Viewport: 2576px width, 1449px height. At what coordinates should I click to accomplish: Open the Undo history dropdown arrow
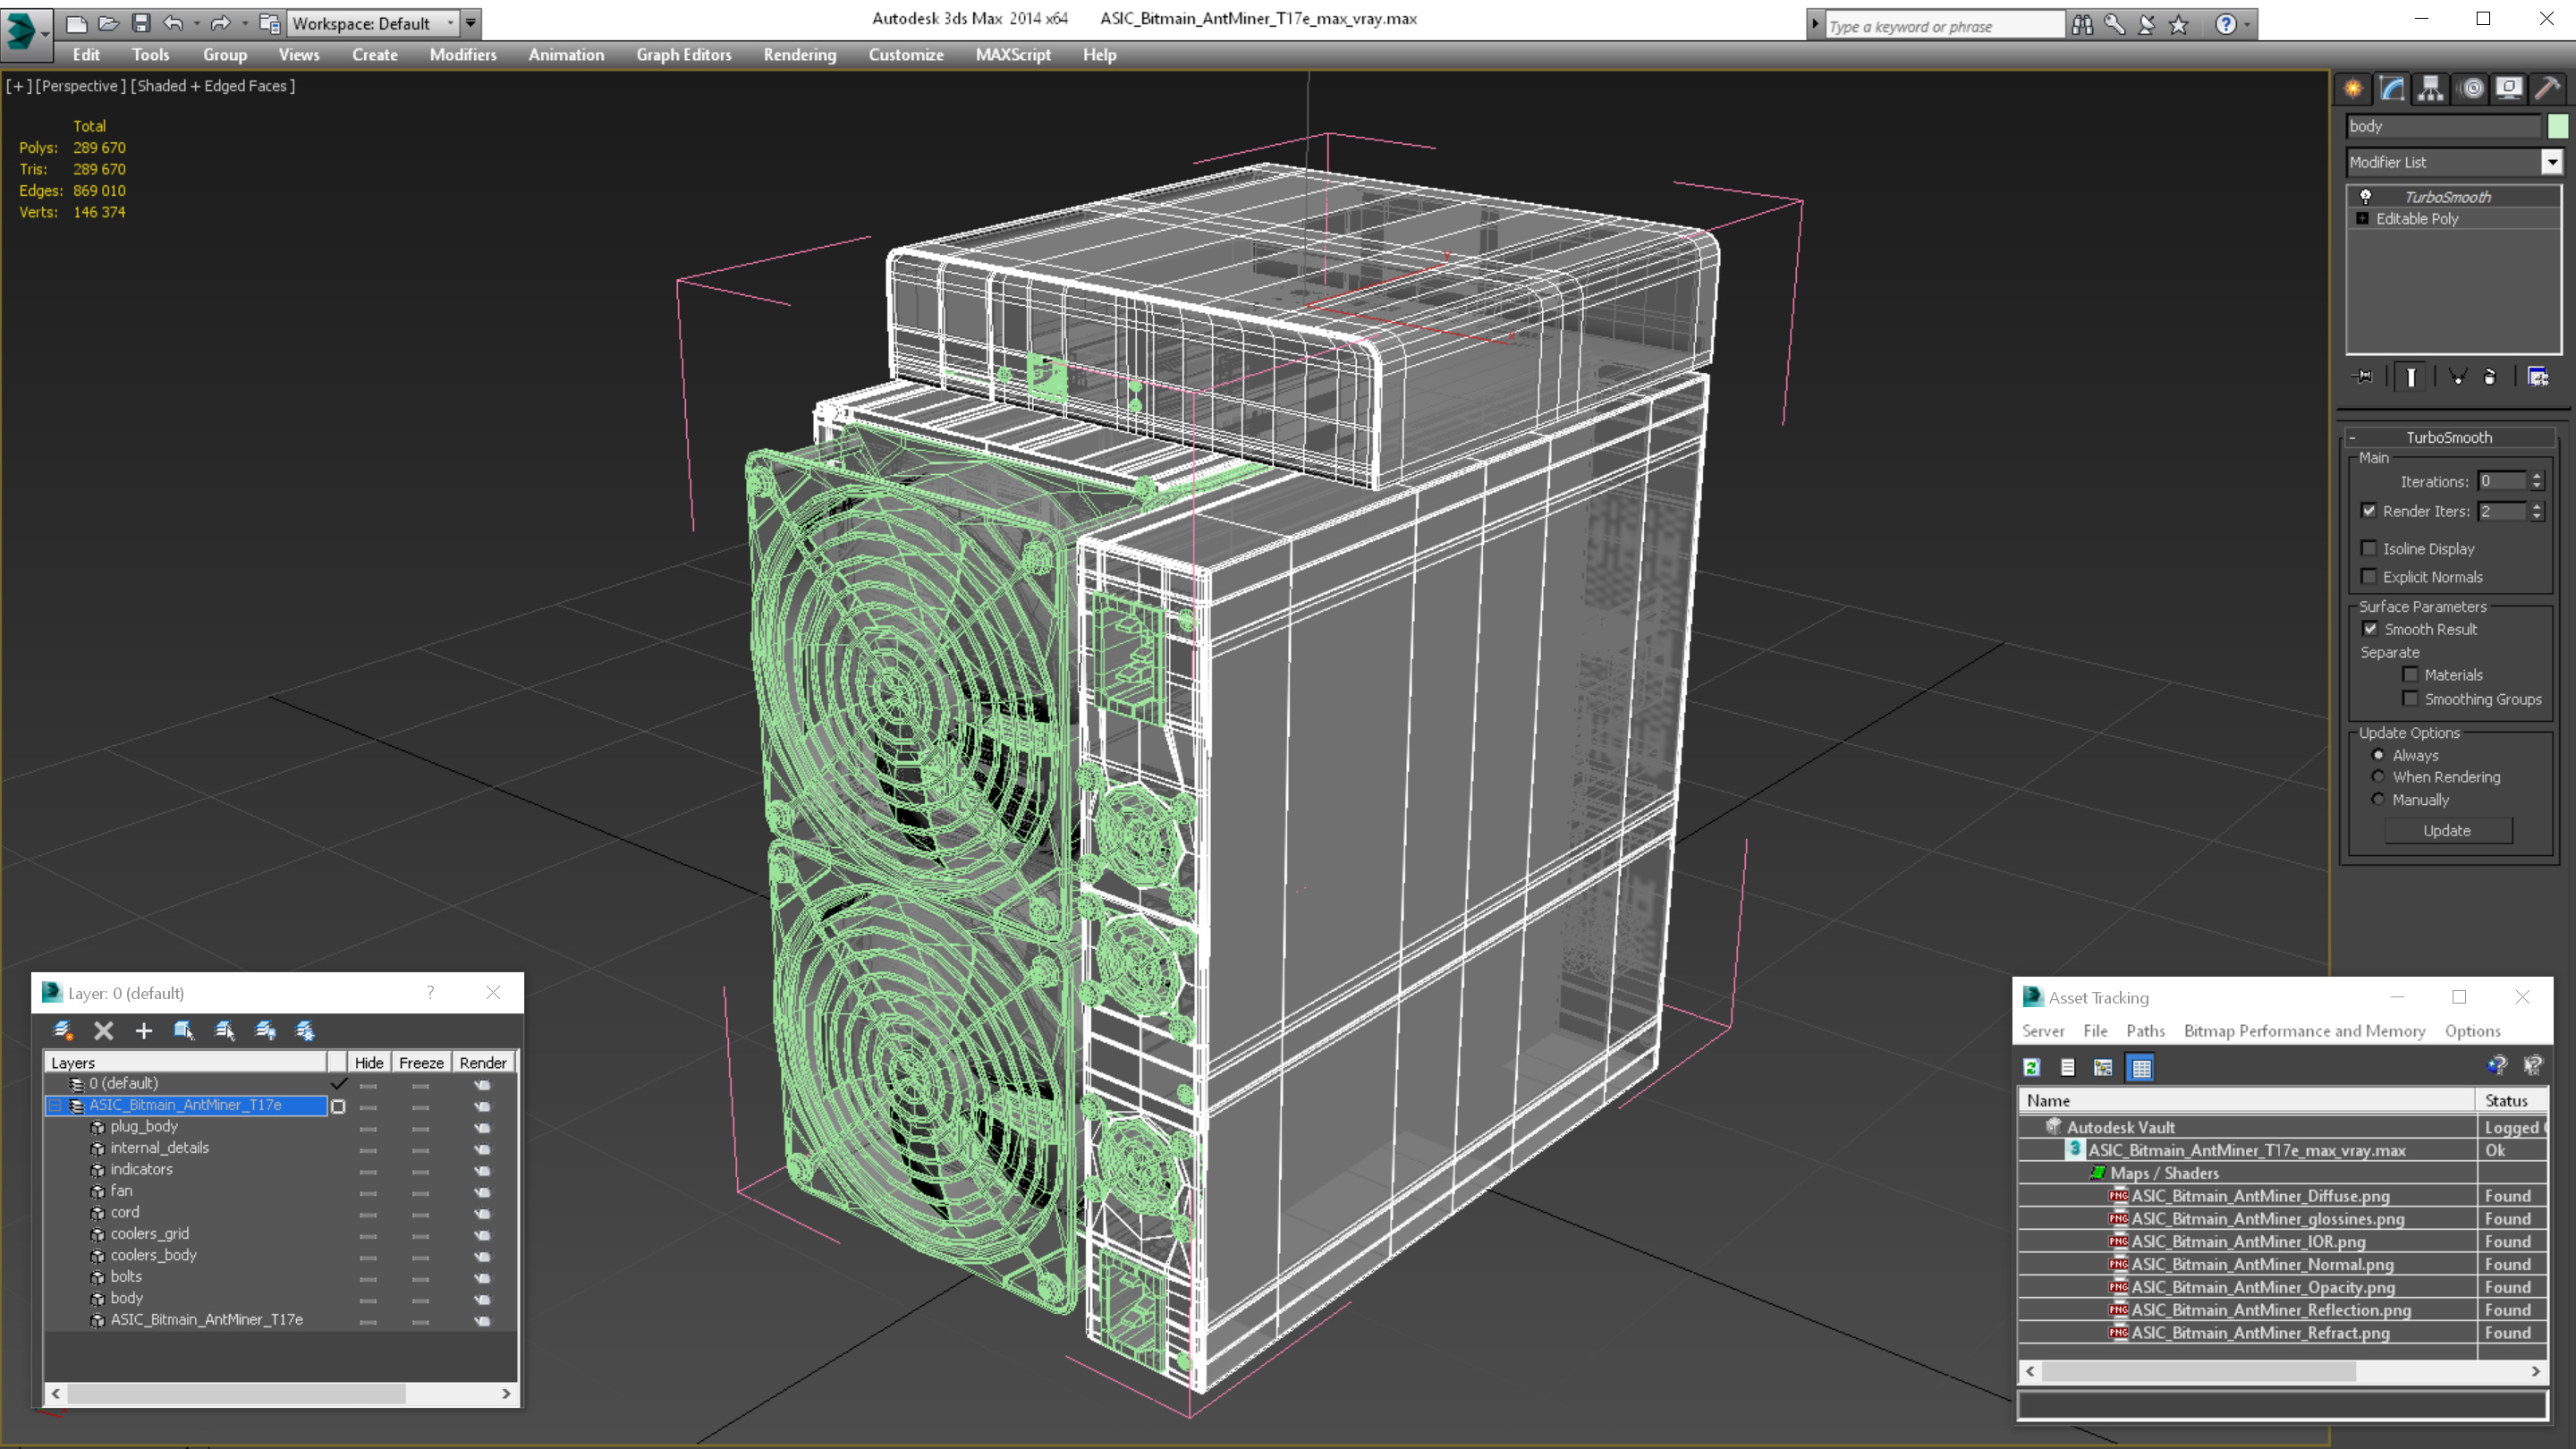click(197, 23)
